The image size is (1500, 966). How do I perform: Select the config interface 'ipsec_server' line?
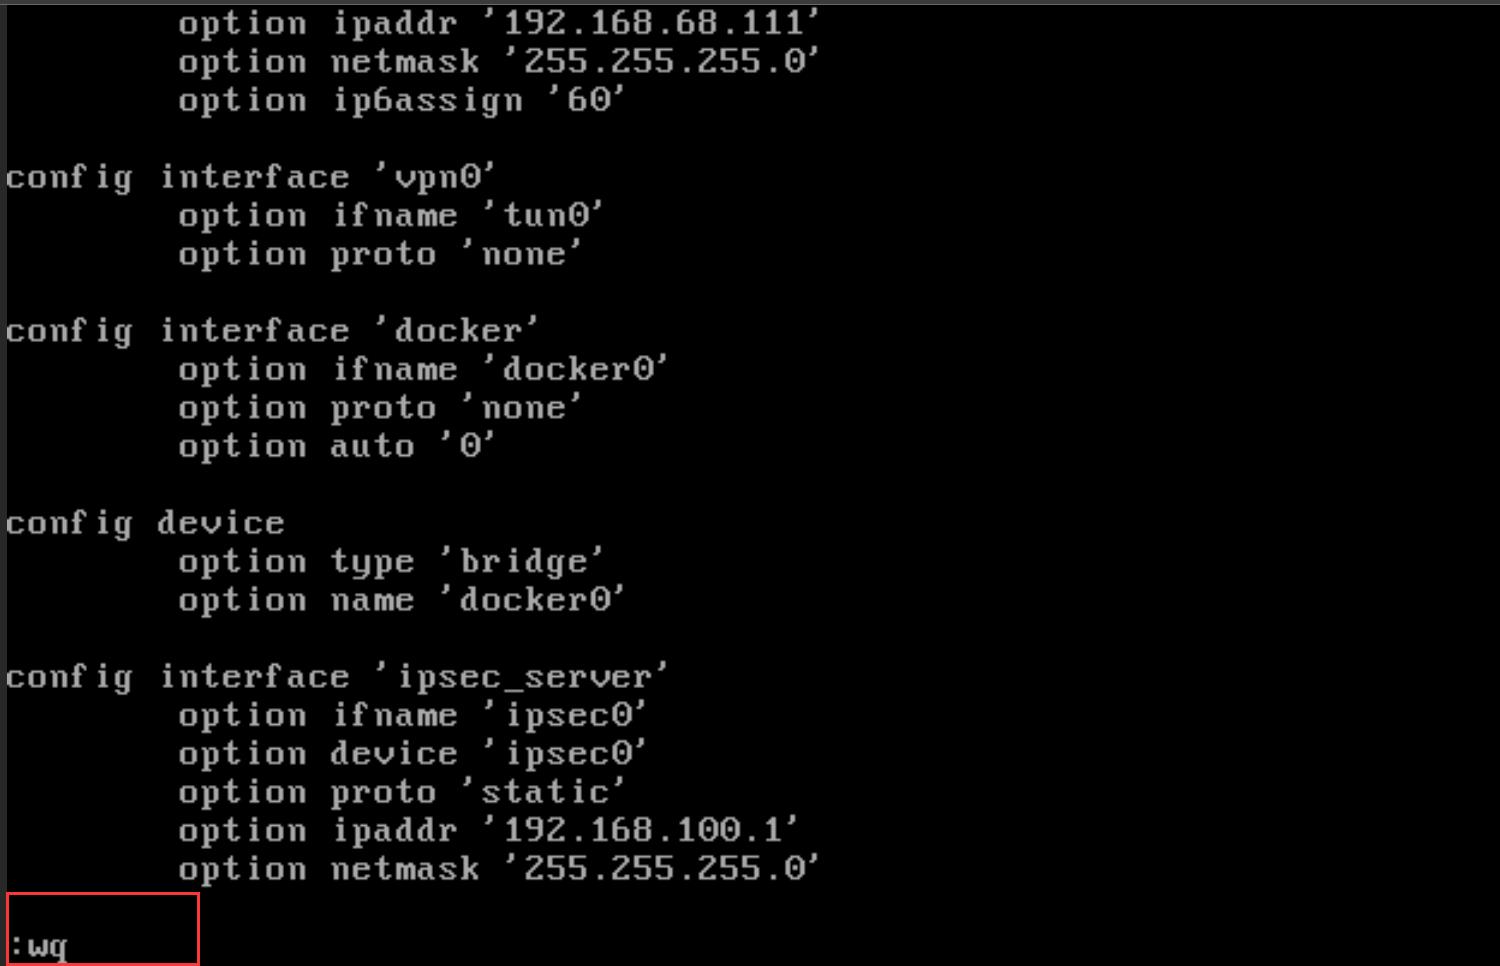point(336,677)
